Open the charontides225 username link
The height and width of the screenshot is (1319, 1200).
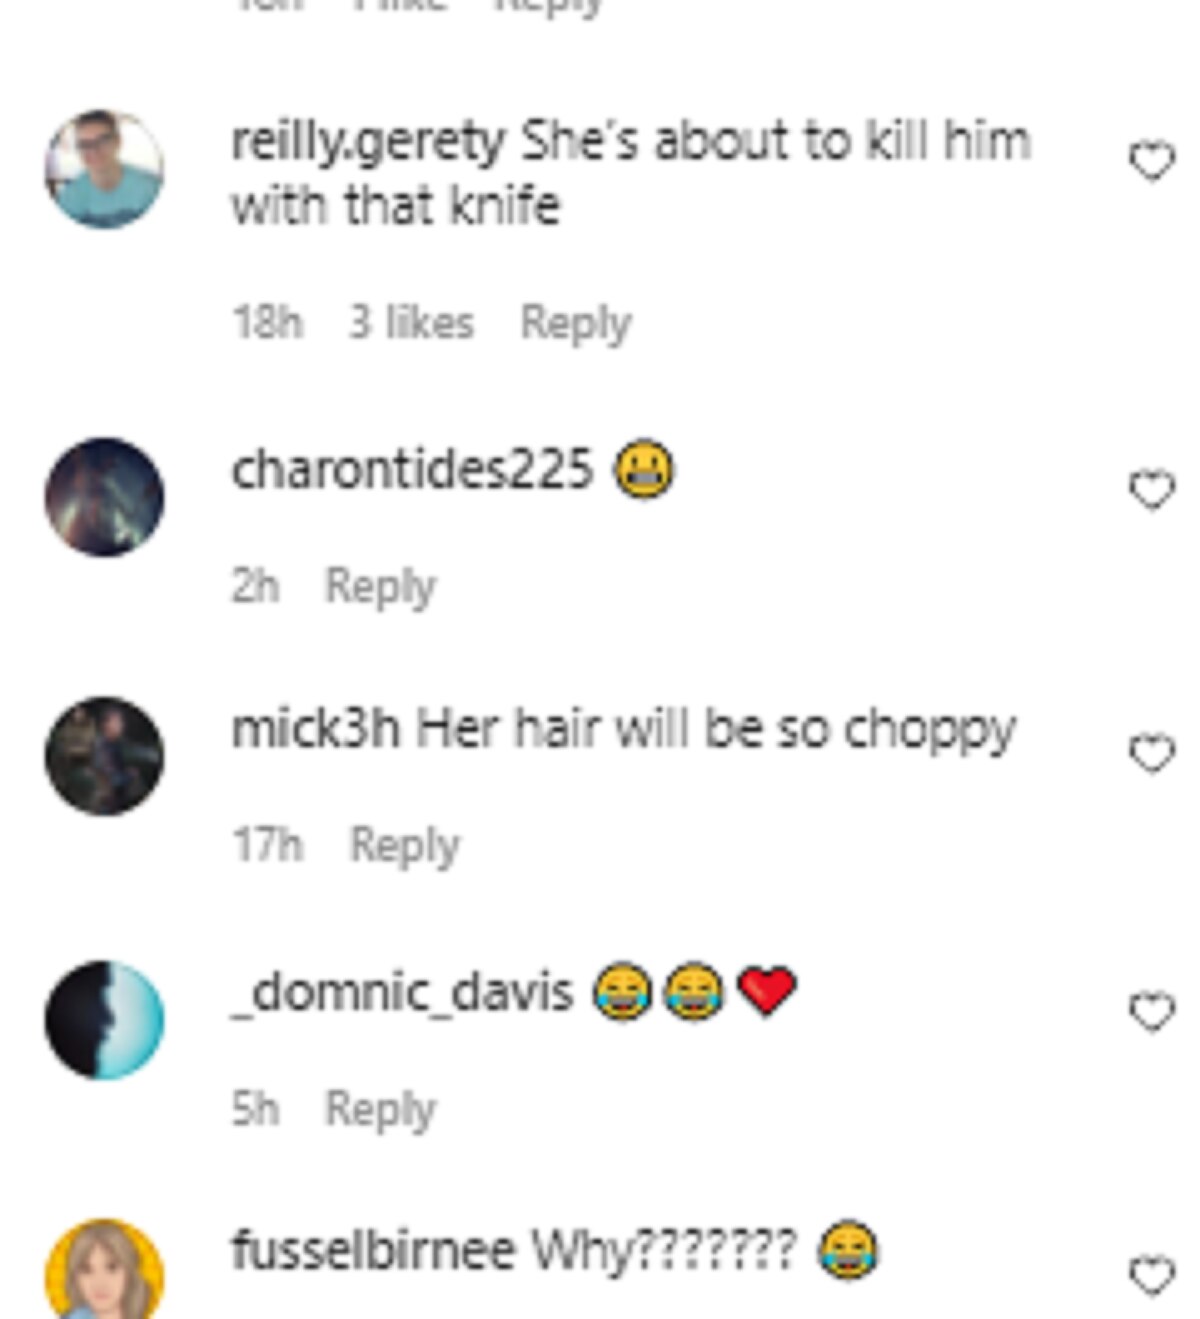pos(412,470)
